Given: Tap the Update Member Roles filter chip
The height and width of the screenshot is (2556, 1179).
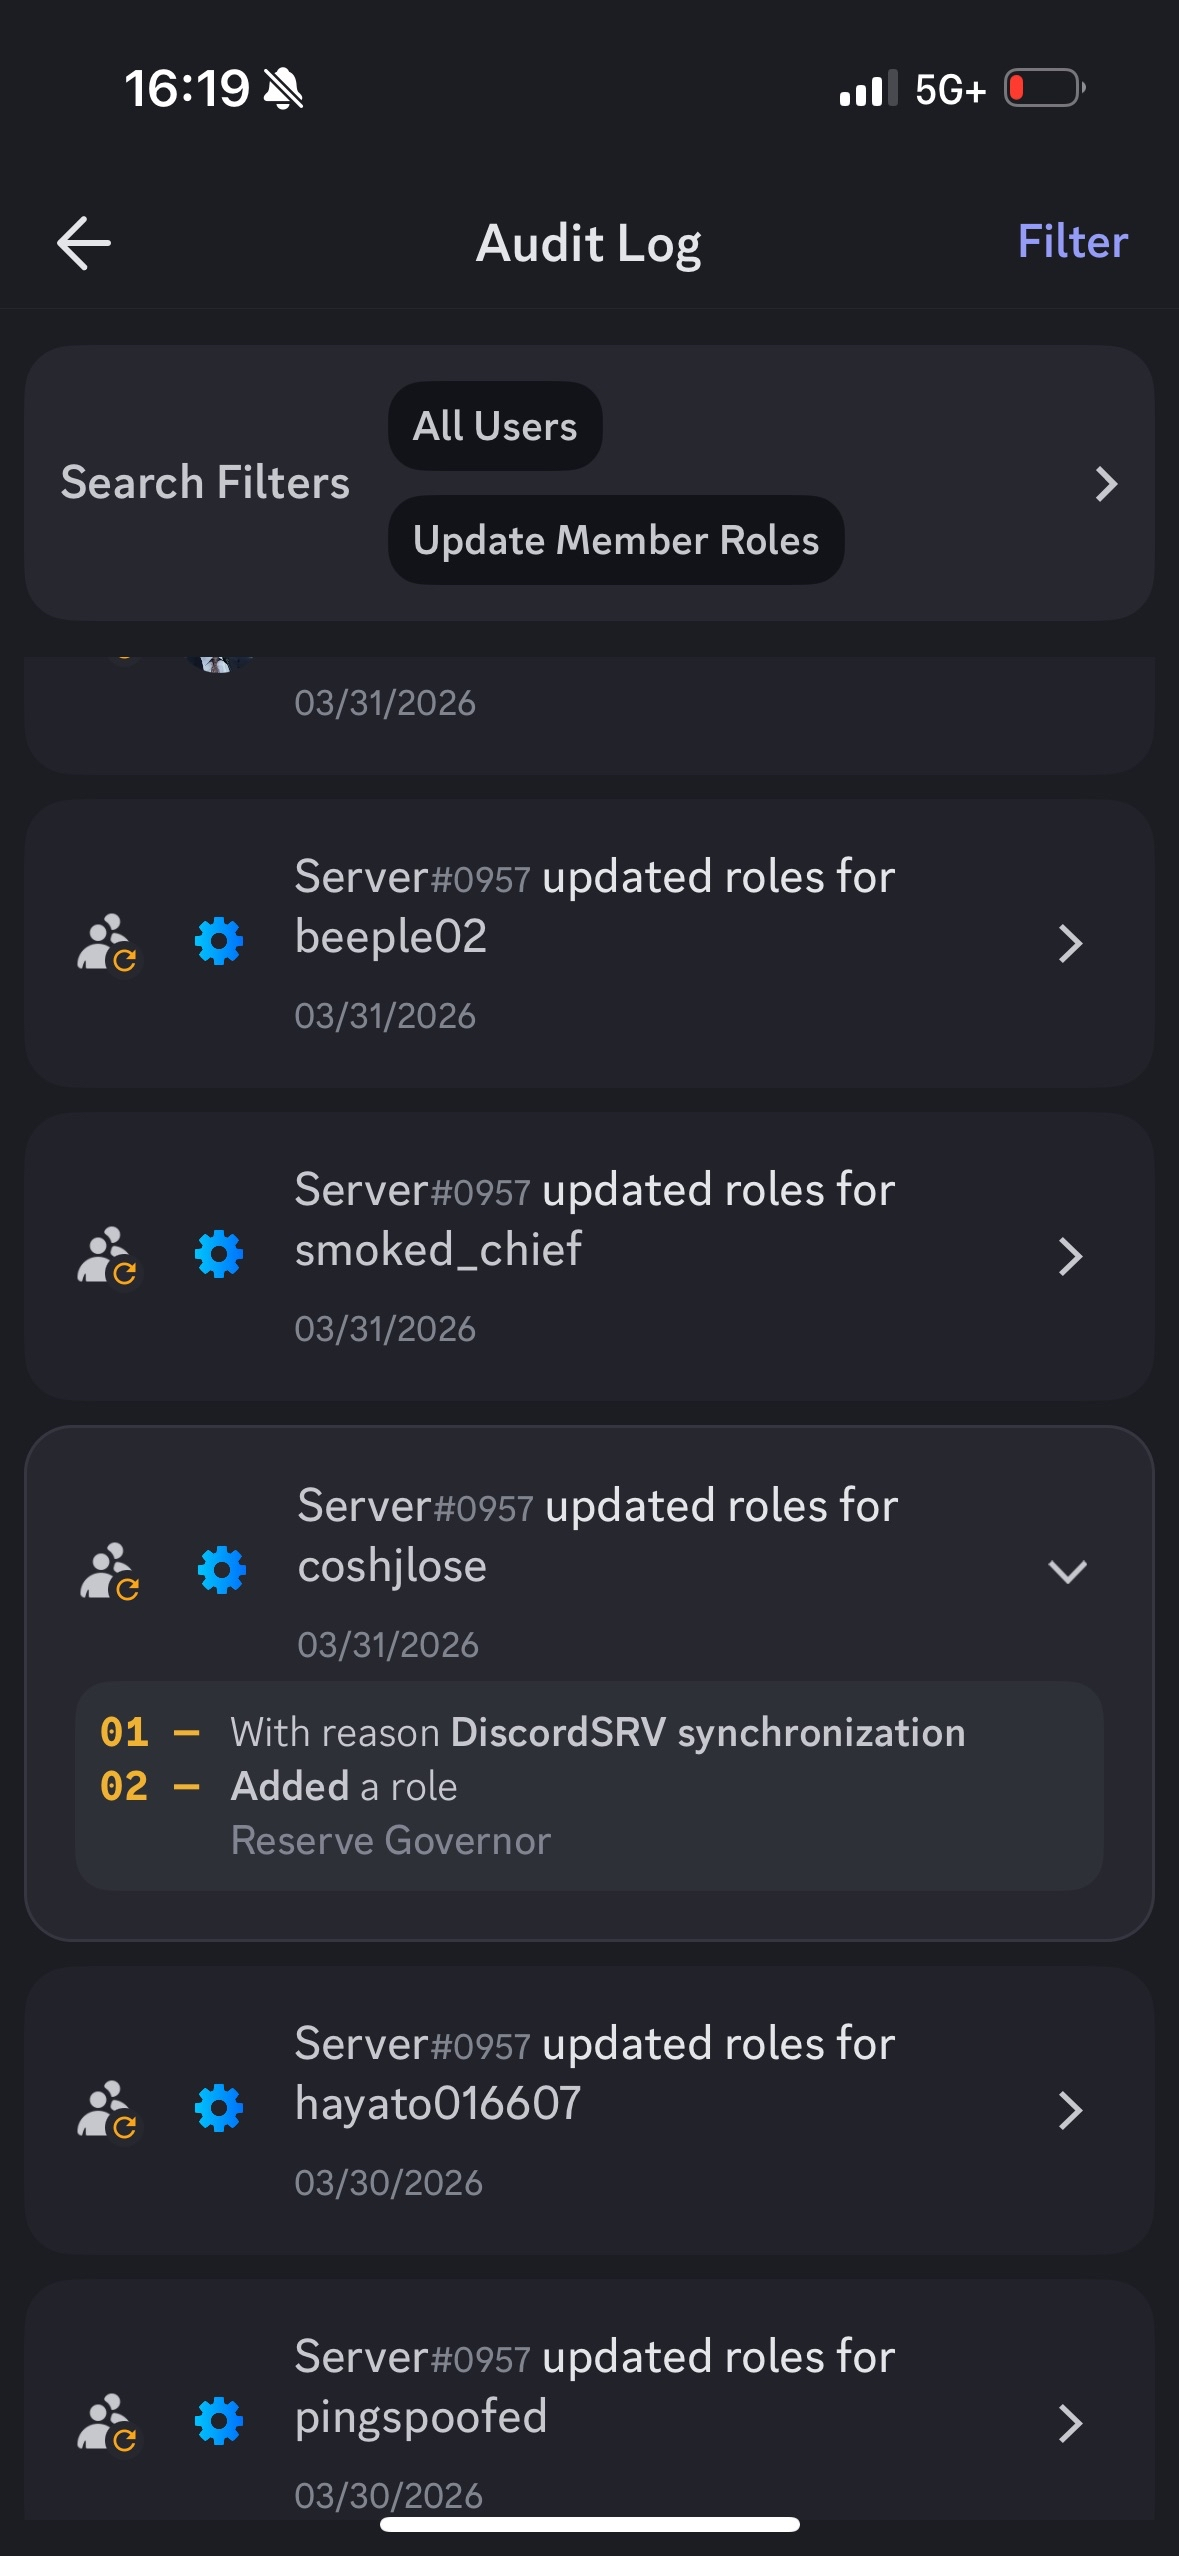Looking at the screenshot, I should [x=615, y=540].
